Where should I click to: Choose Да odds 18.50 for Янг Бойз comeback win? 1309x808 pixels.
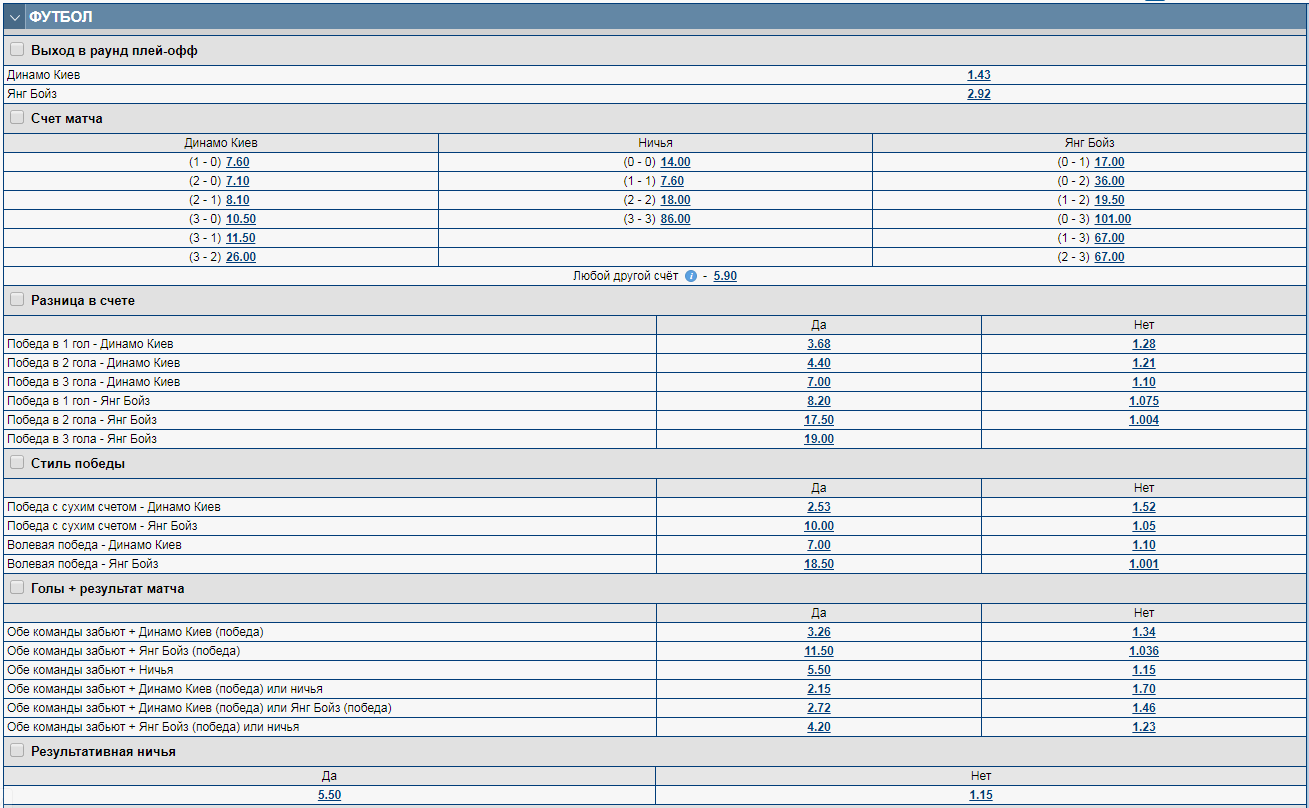(818, 564)
